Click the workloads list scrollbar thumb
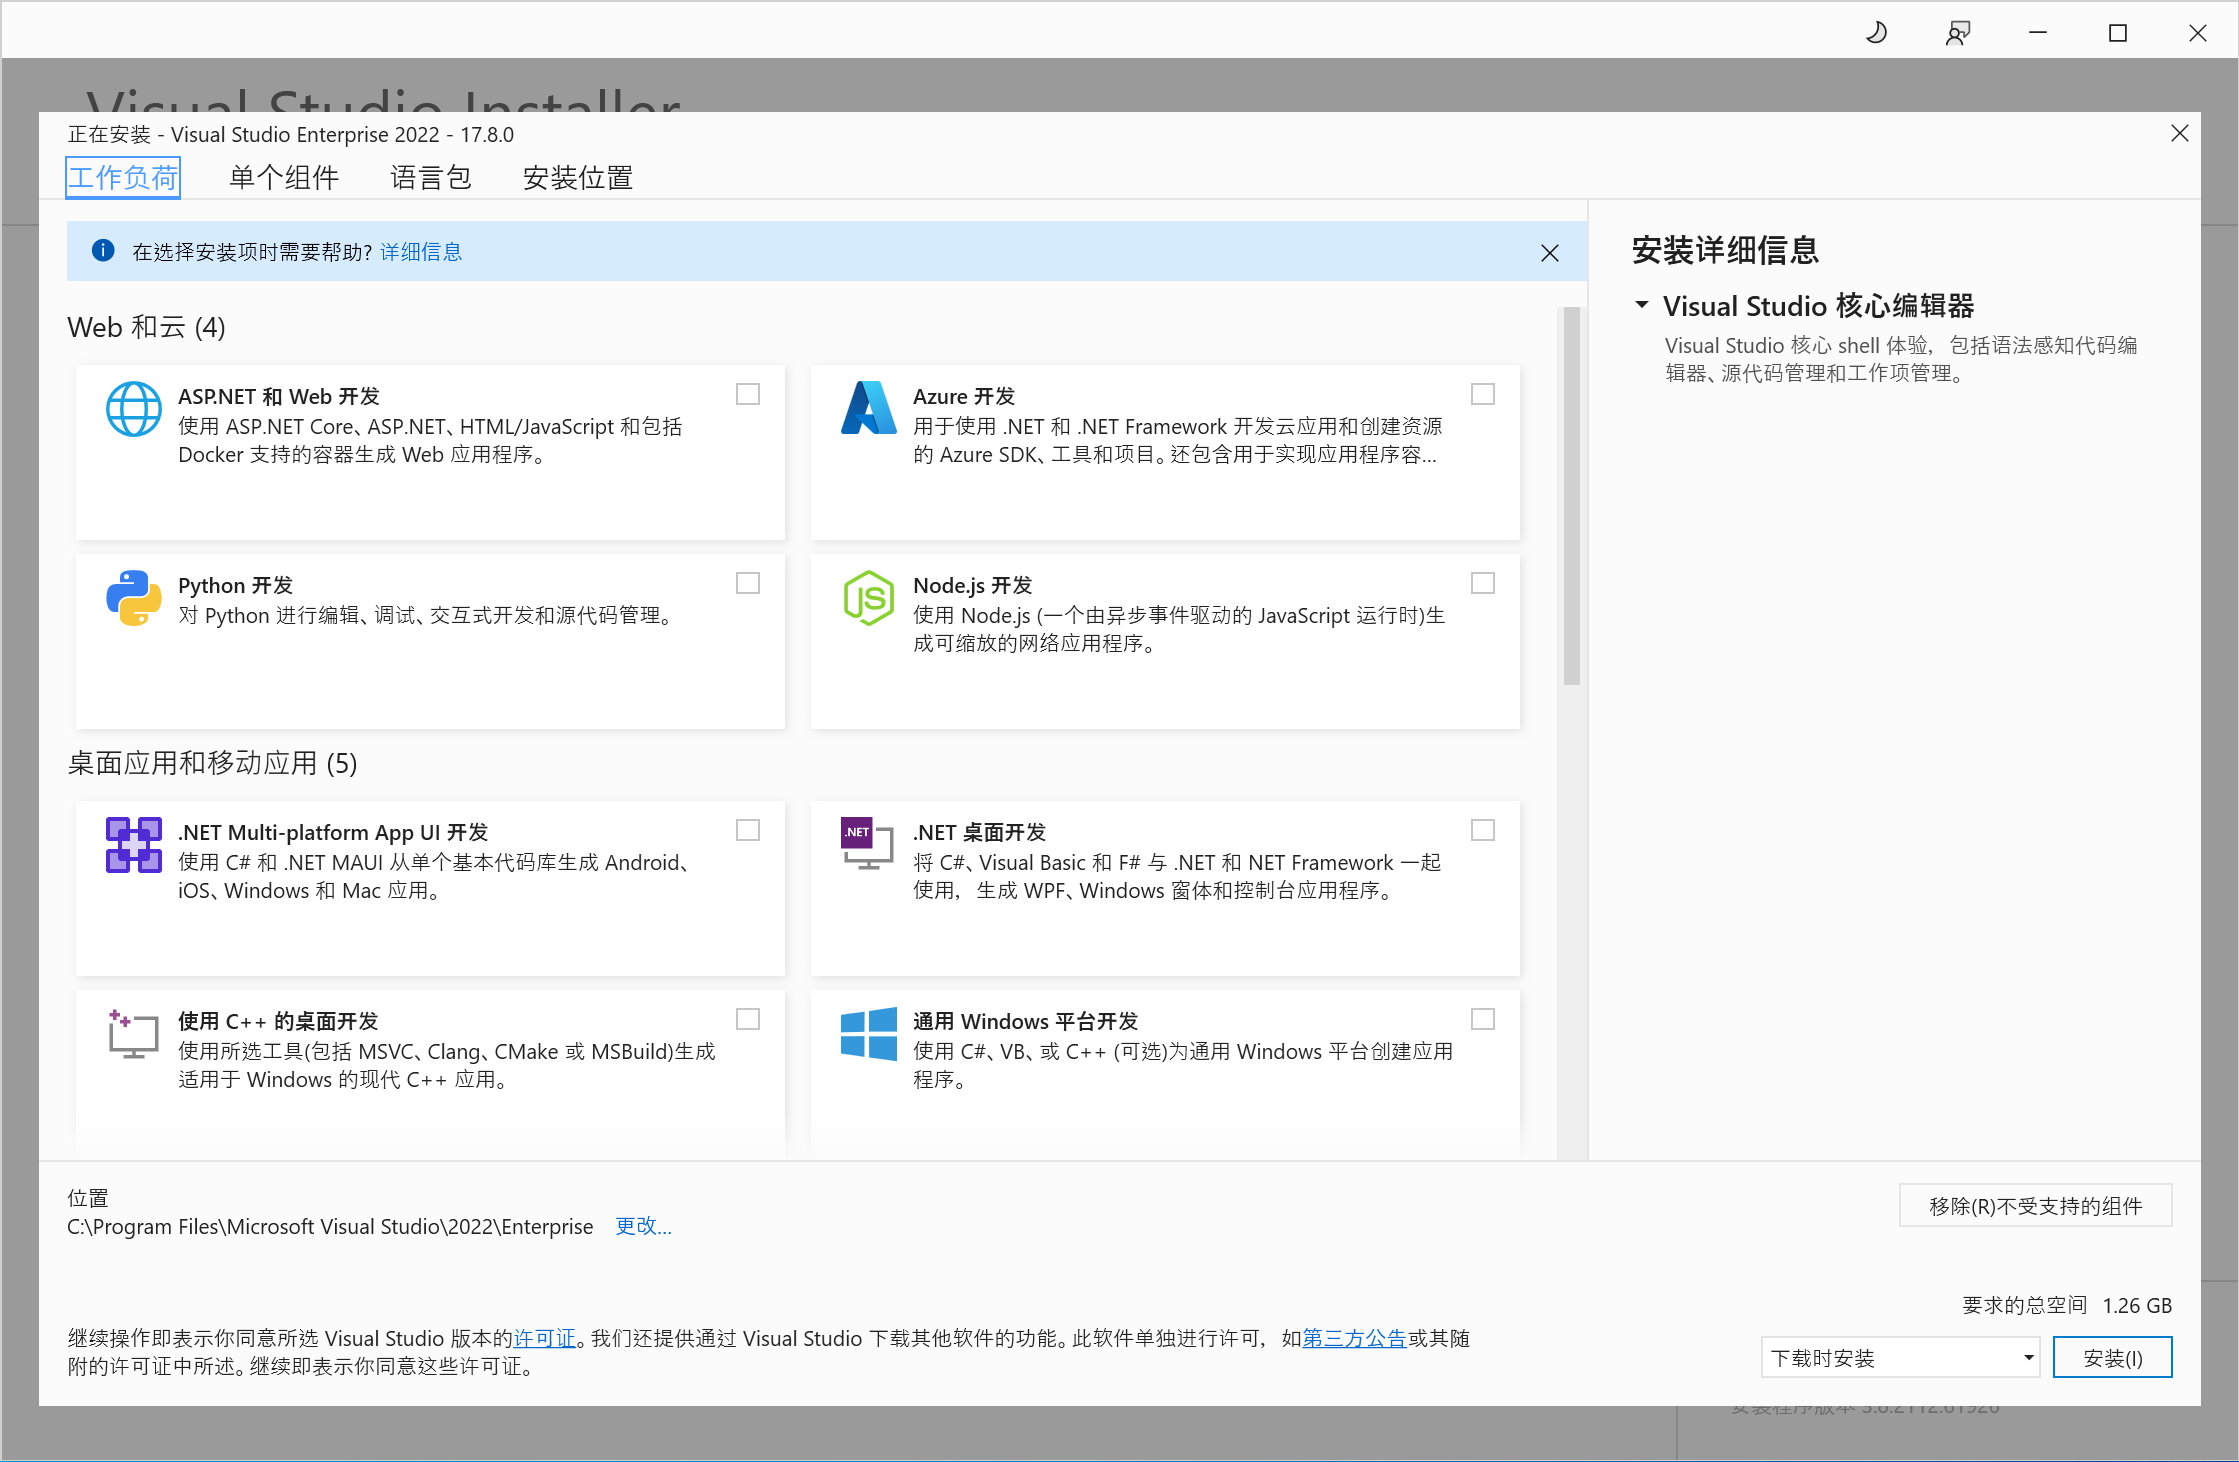This screenshot has height=1462, width=2239. [x=1571, y=496]
